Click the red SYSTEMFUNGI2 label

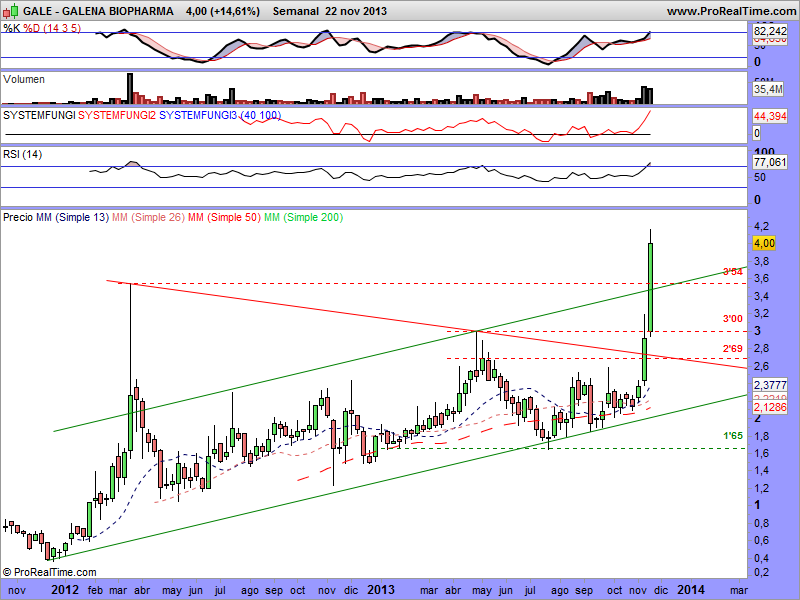tap(117, 115)
